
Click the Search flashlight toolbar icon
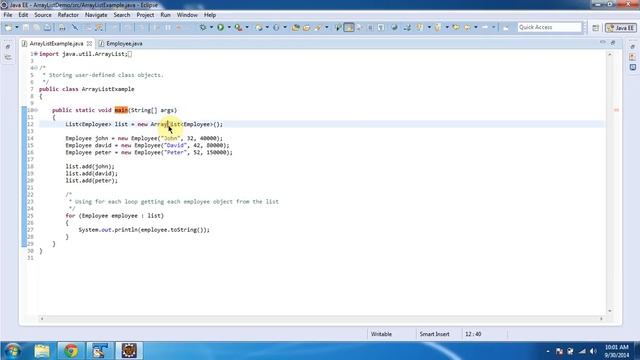318,27
